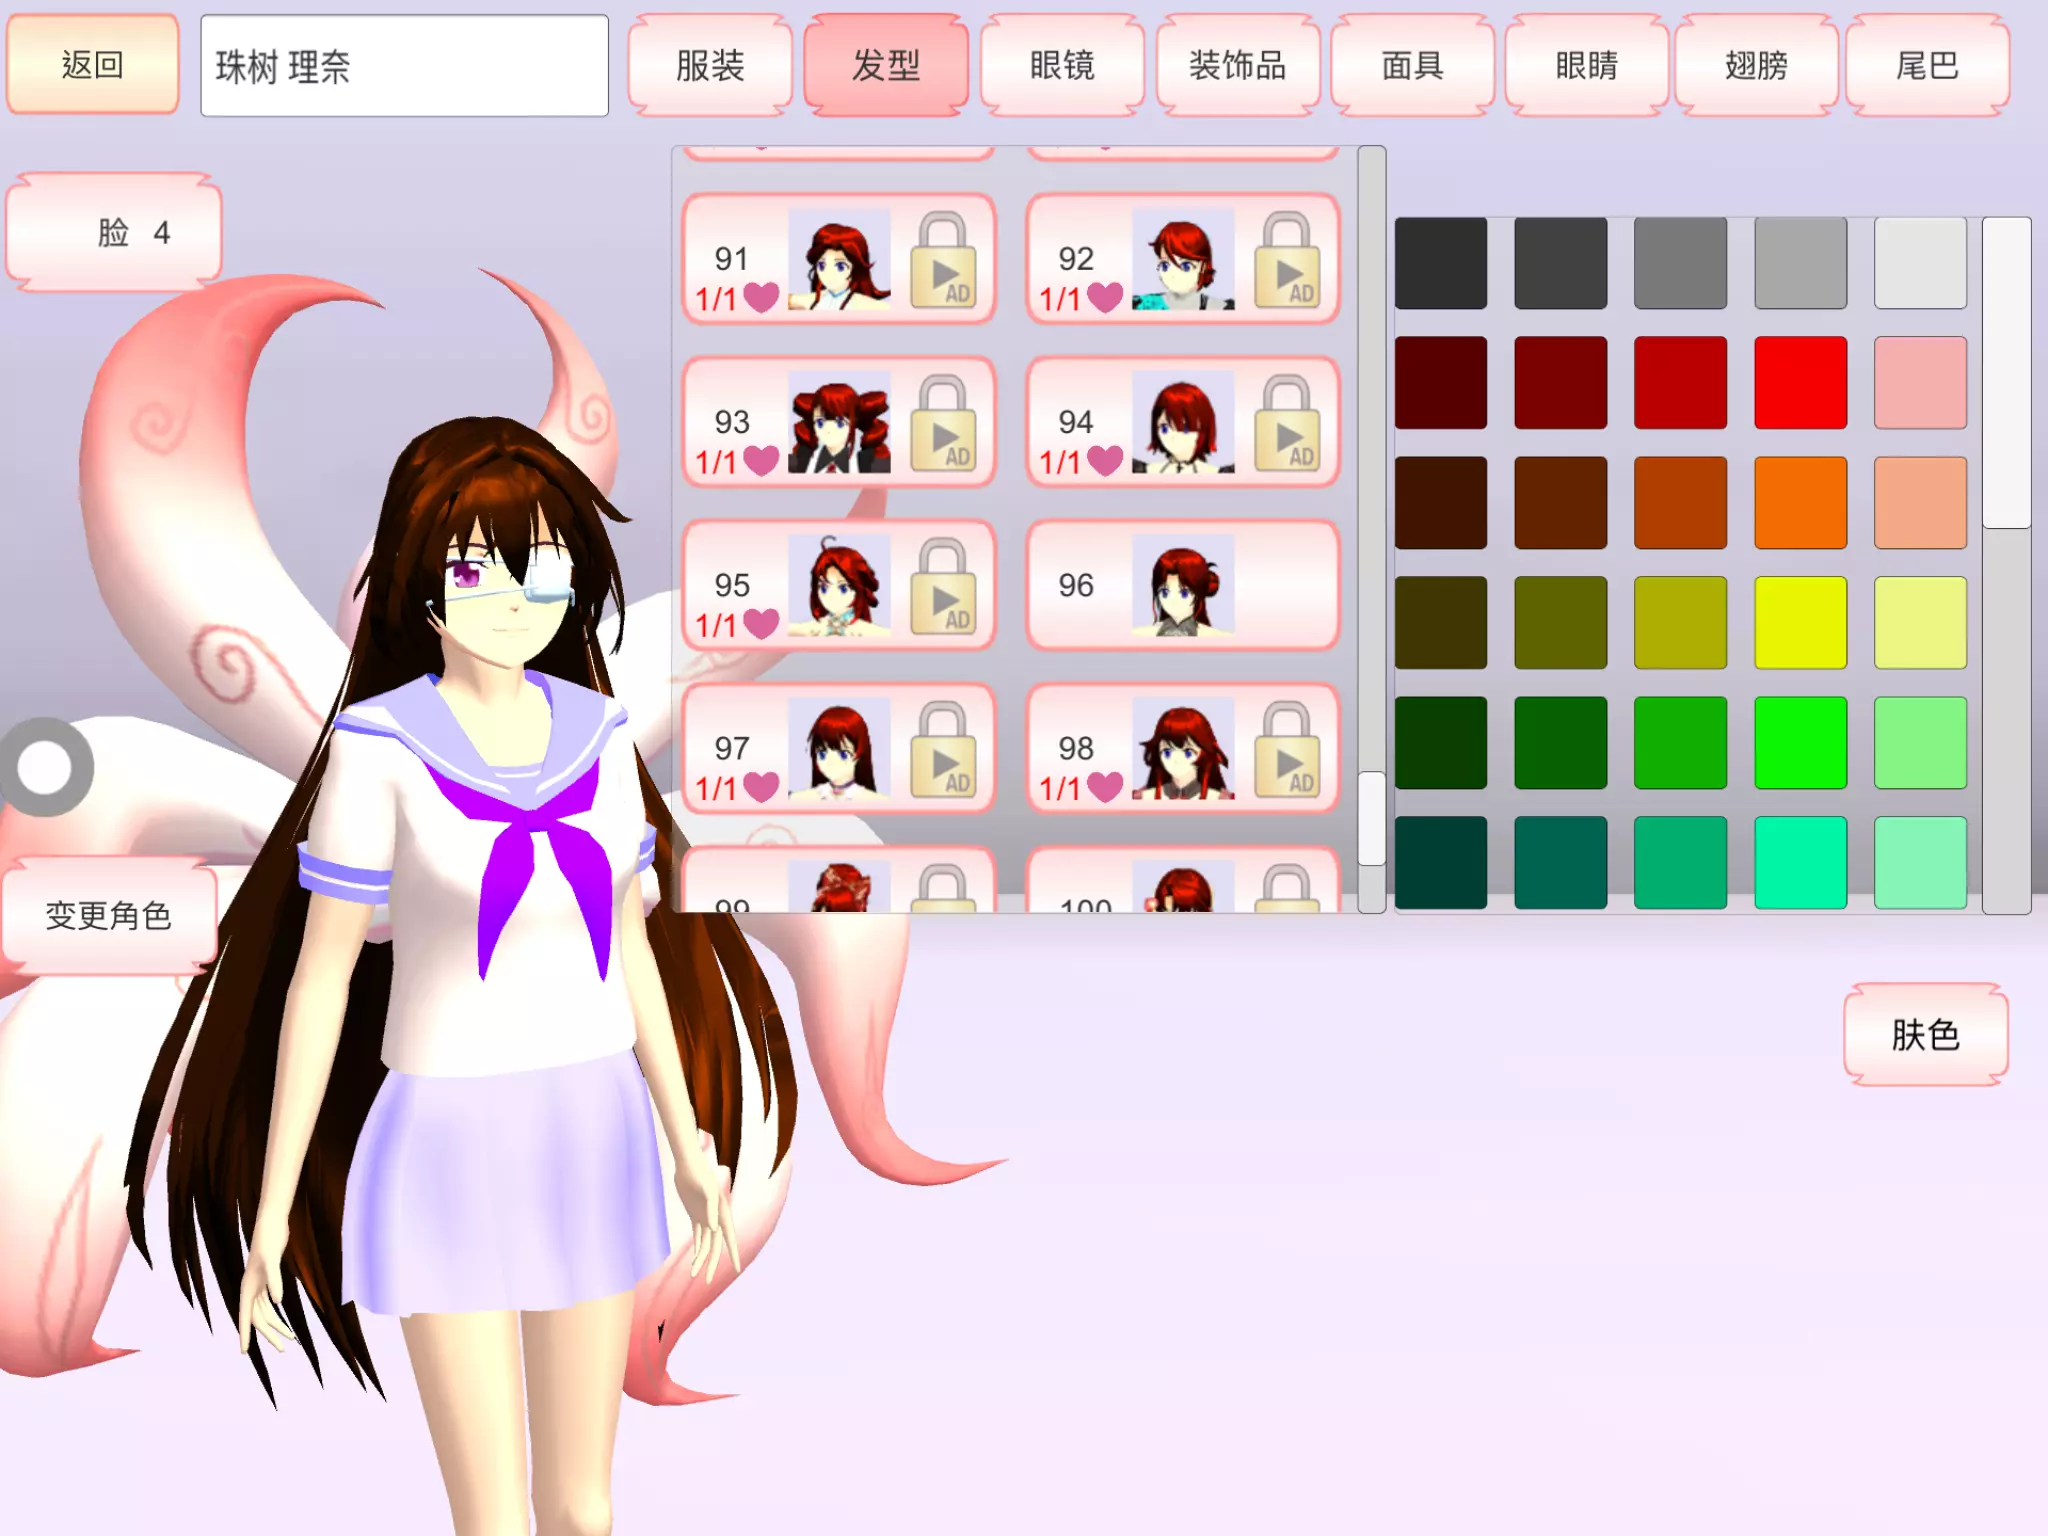
Task: Open the 服装 clothing tab
Action: pos(710,66)
